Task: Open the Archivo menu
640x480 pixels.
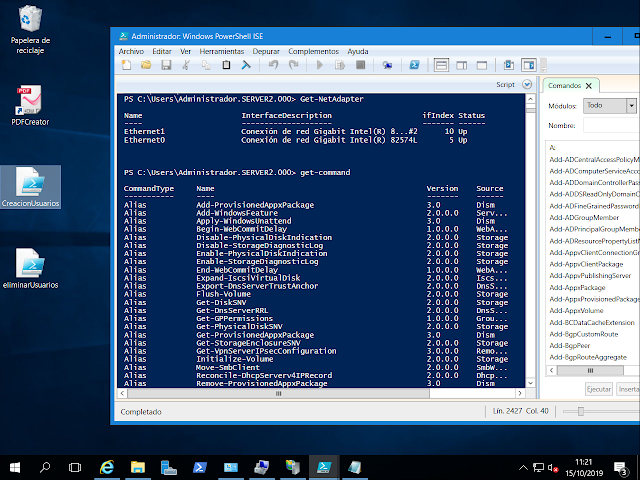Action: [x=131, y=51]
